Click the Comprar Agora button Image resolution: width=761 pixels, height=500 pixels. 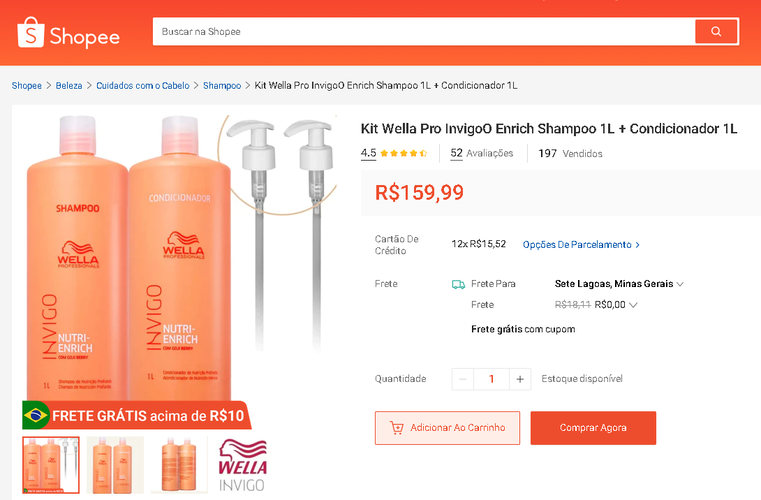point(593,428)
